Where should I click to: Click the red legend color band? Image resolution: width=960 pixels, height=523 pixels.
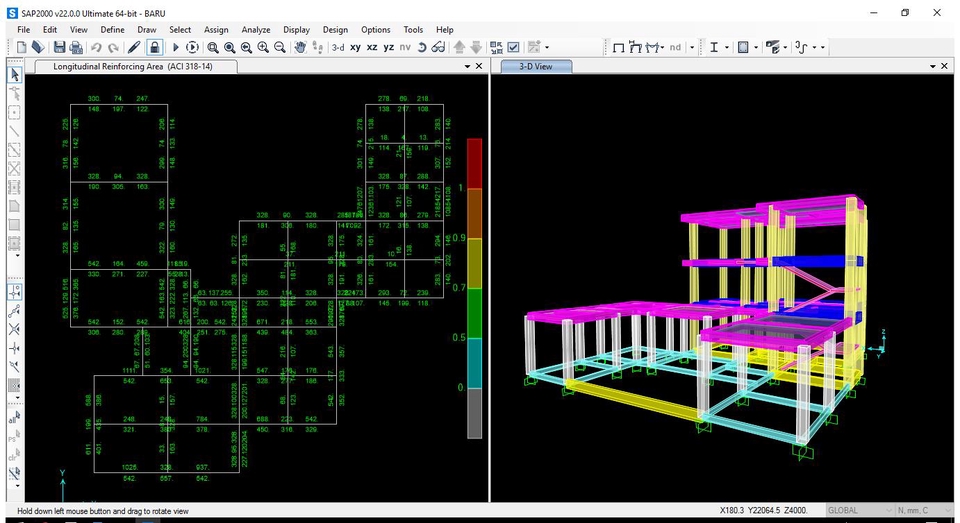pyautogui.click(x=474, y=164)
